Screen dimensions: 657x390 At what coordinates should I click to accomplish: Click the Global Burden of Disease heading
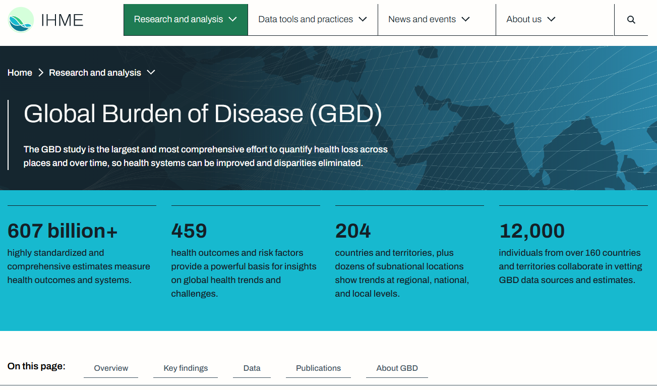[203, 114]
